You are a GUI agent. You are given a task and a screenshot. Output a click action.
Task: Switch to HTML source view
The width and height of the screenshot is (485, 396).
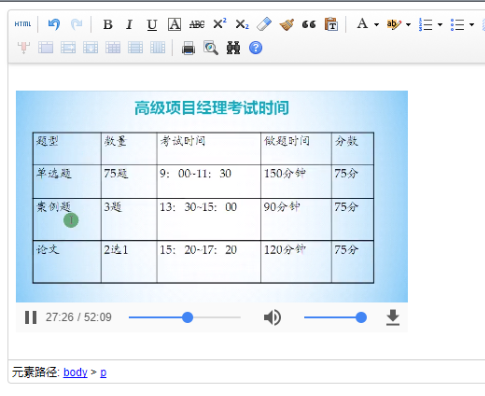point(23,24)
